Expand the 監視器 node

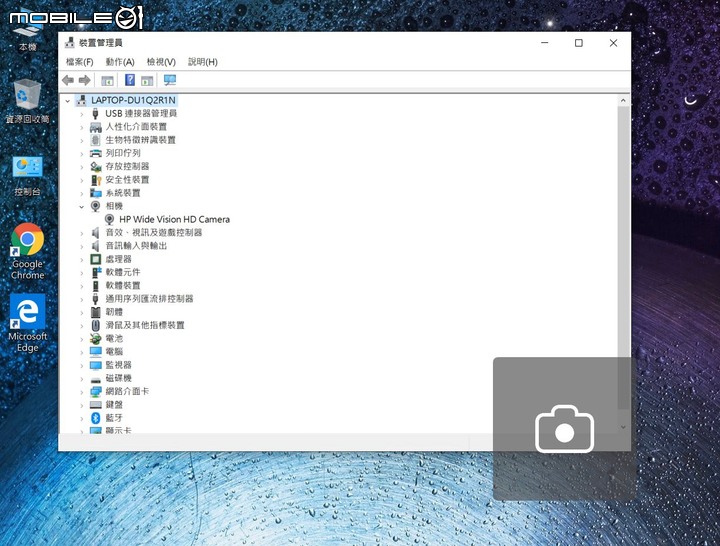tap(82, 366)
